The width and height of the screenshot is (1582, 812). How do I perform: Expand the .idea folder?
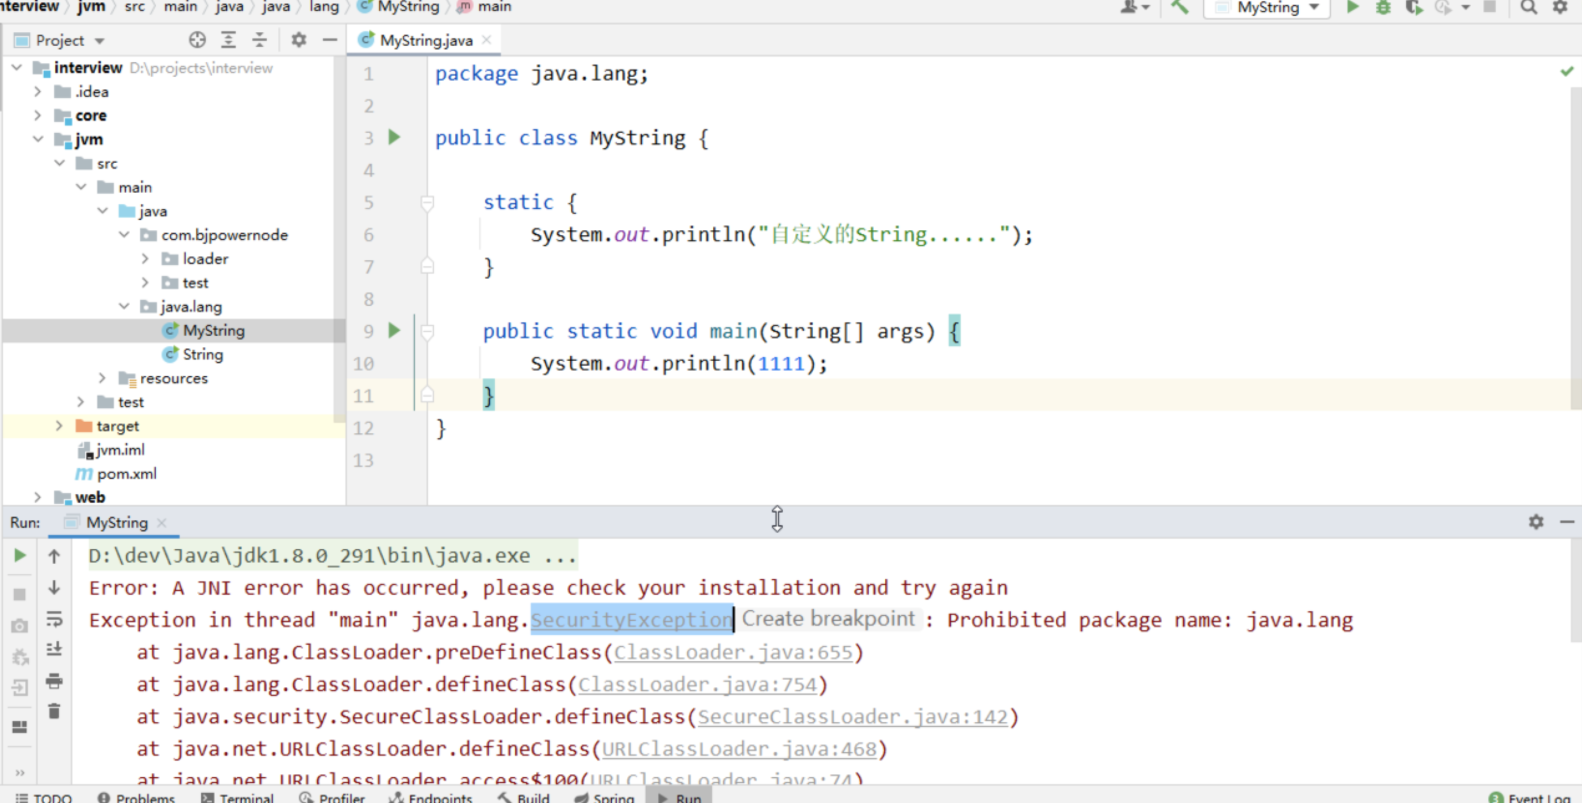38,91
